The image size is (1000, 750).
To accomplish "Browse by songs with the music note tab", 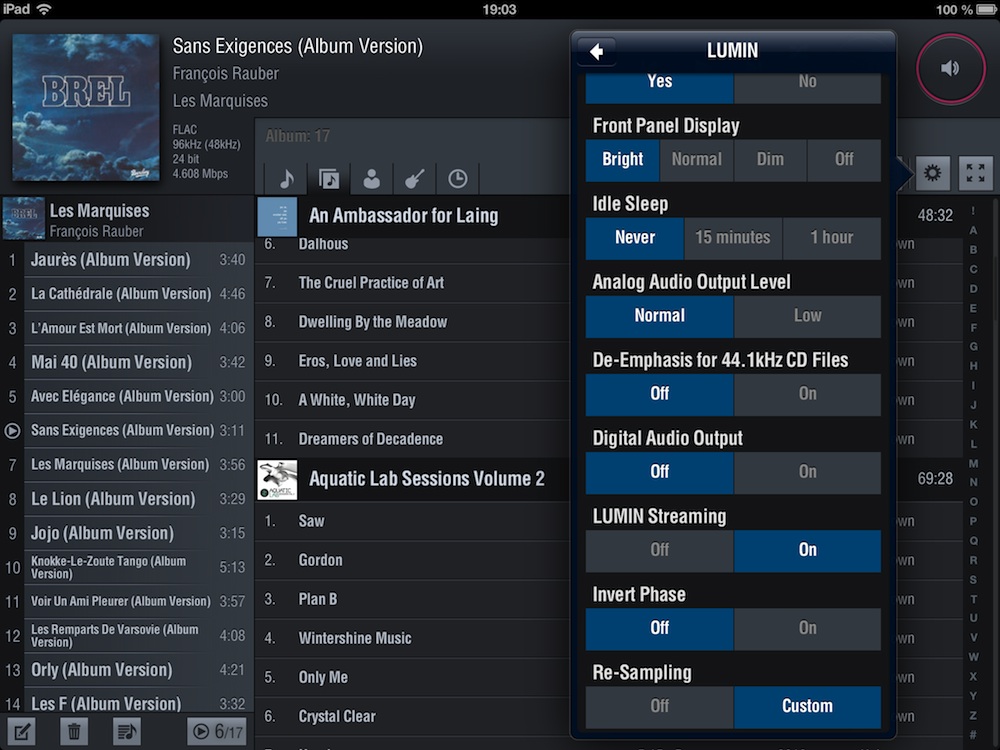I will point(286,179).
